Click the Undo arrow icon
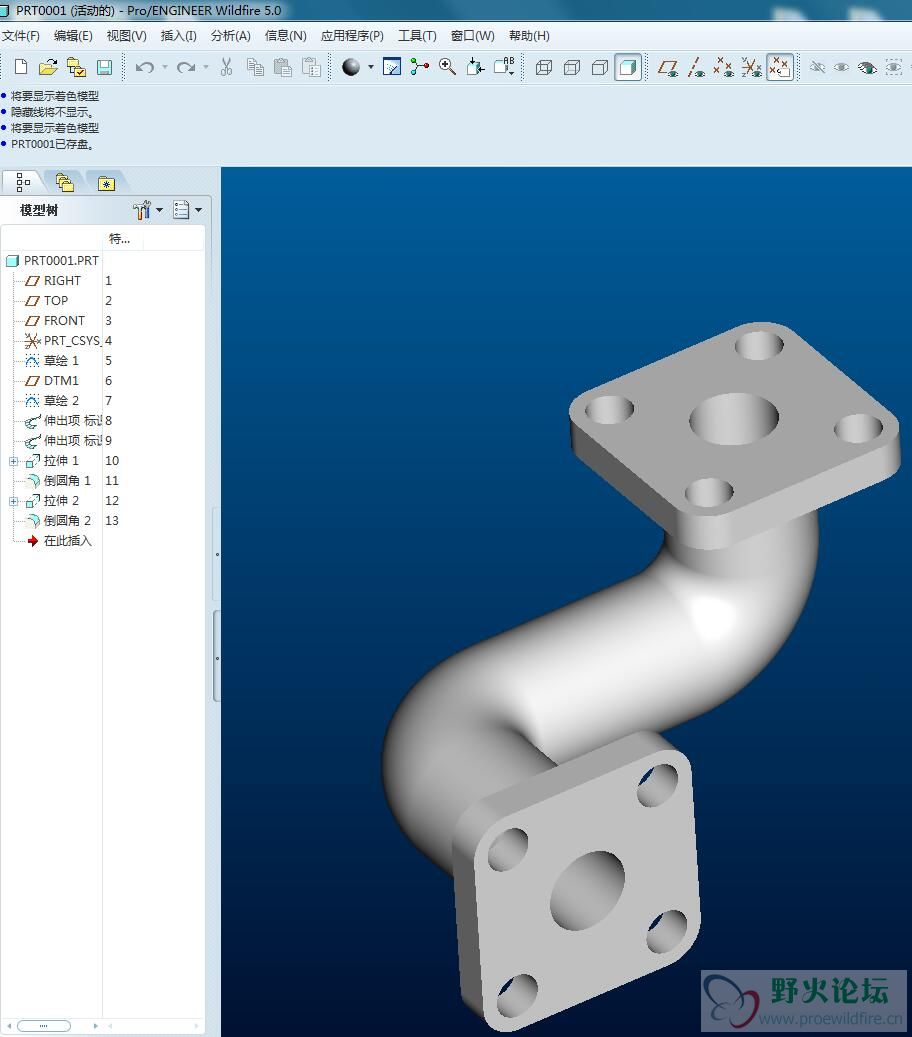 pyautogui.click(x=145, y=67)
